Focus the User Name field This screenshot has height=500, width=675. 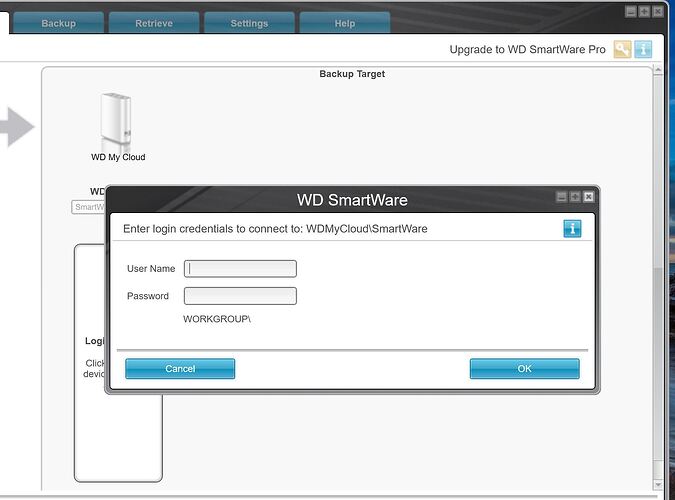tap(240, 269)
